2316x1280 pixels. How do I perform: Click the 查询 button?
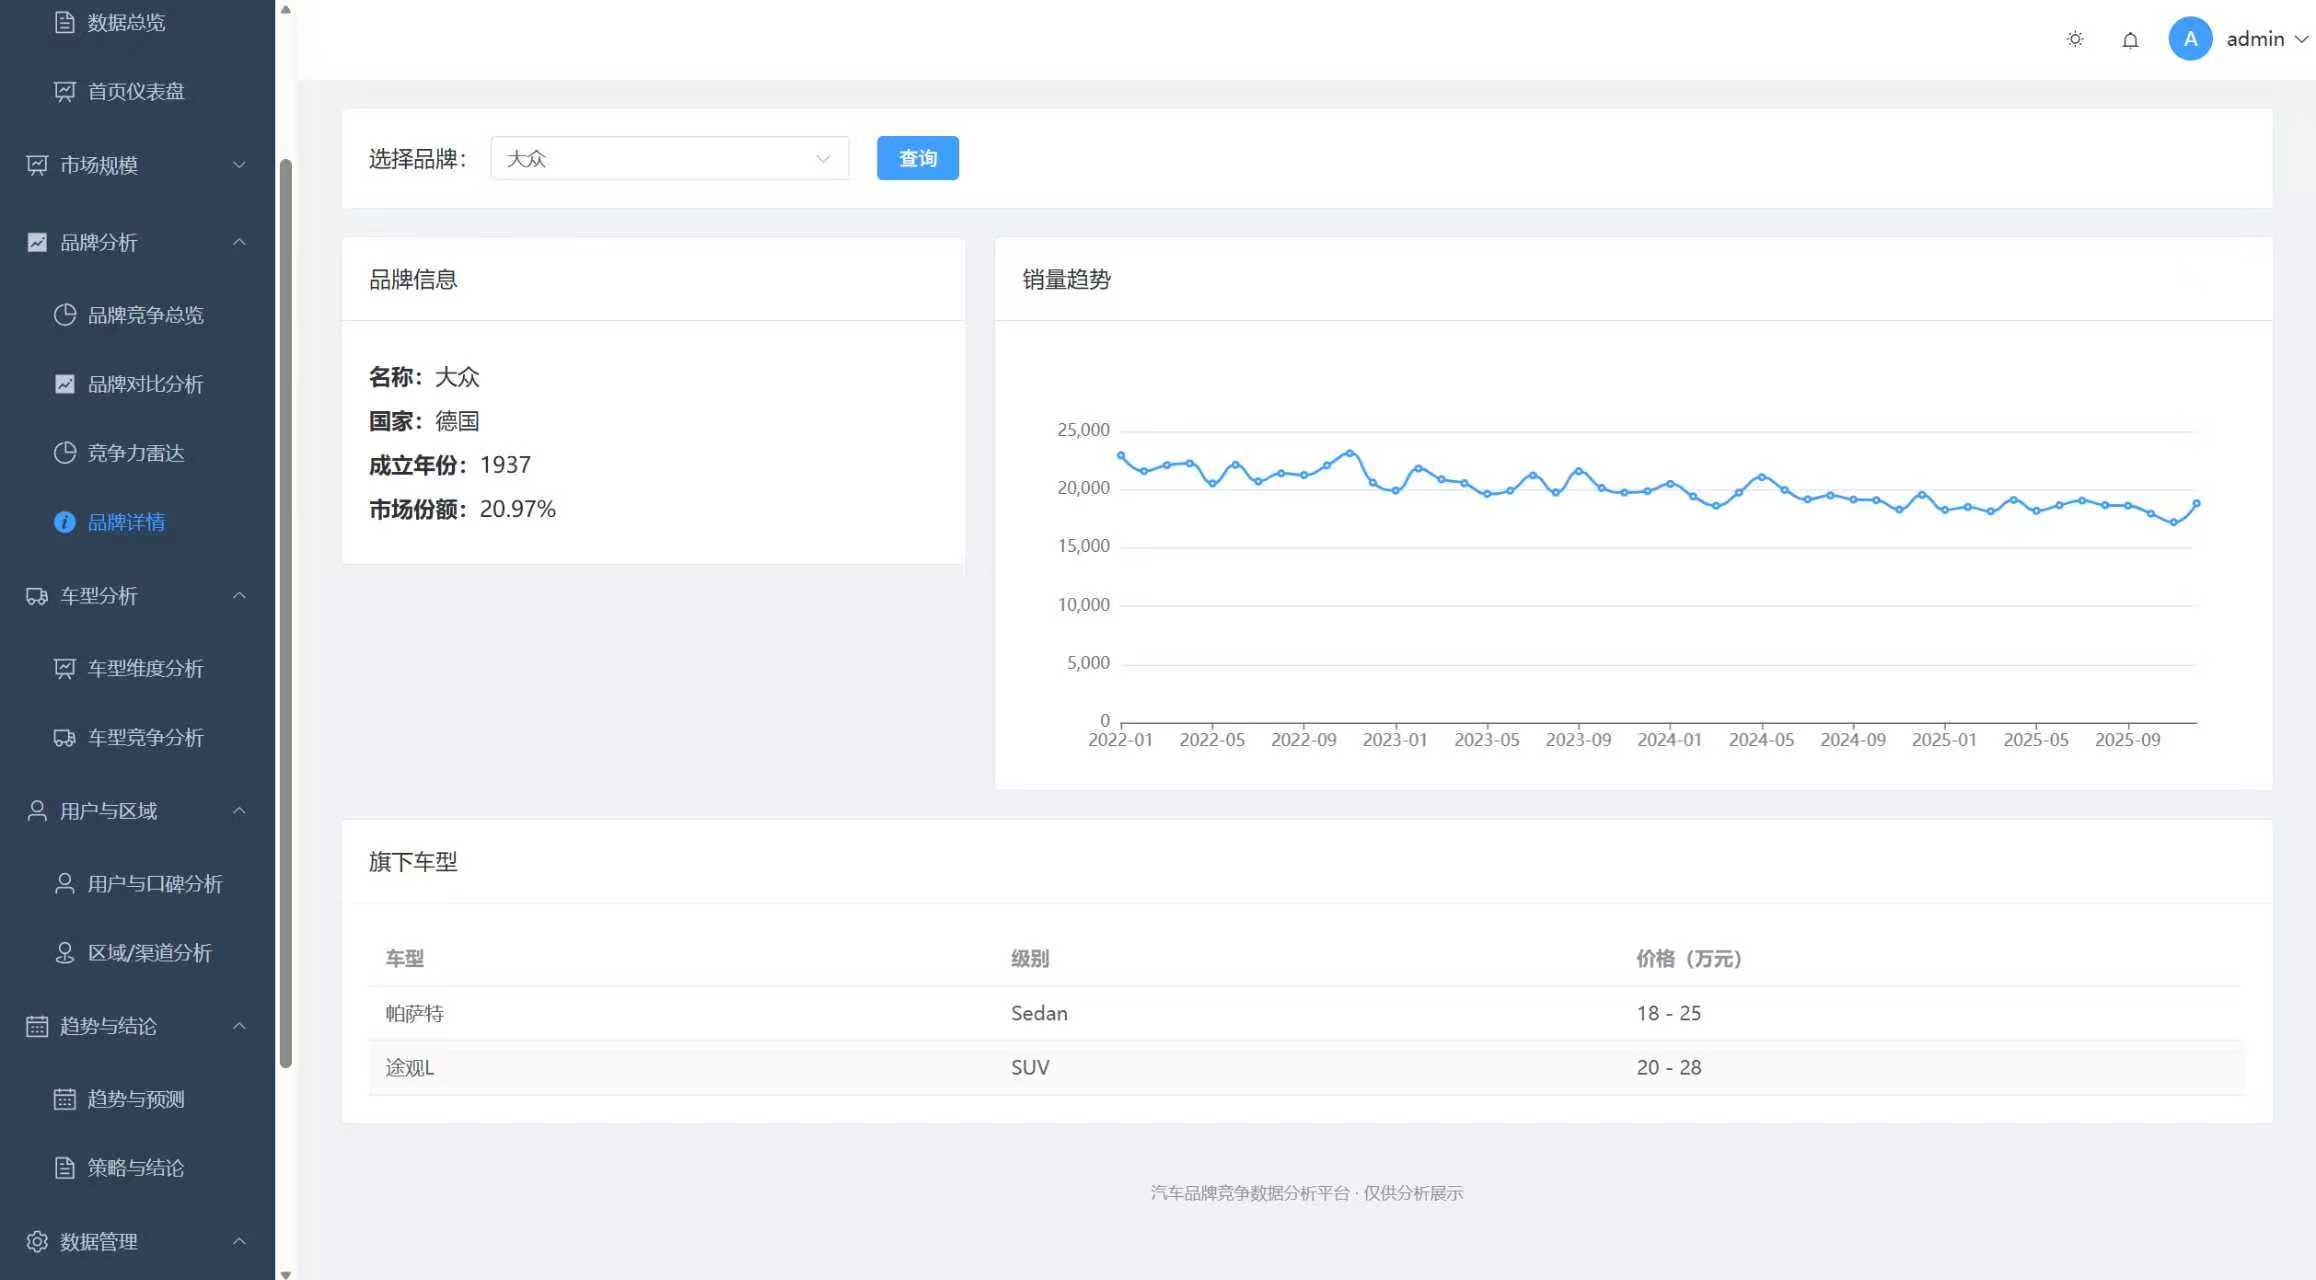click(917, 158)
